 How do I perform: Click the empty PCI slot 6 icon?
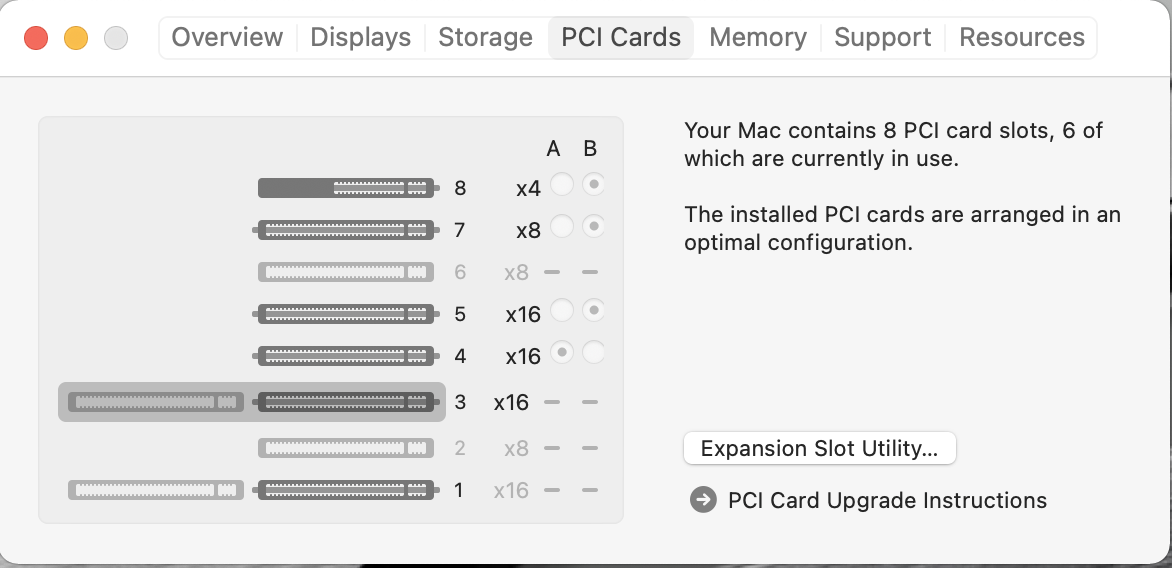click(346, 272)
